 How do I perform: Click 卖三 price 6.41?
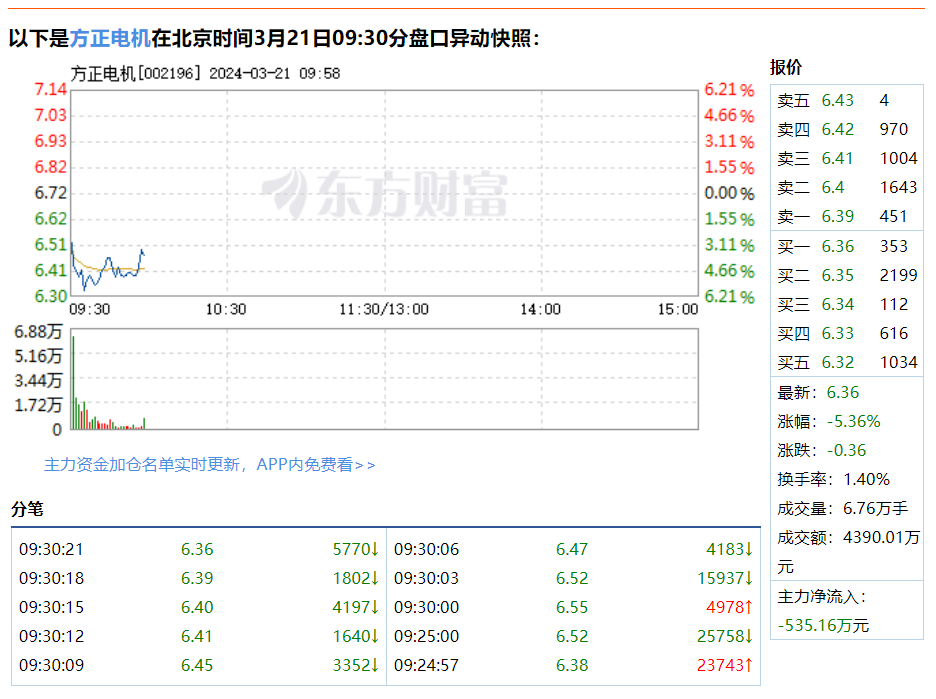[x=837, y=158]
